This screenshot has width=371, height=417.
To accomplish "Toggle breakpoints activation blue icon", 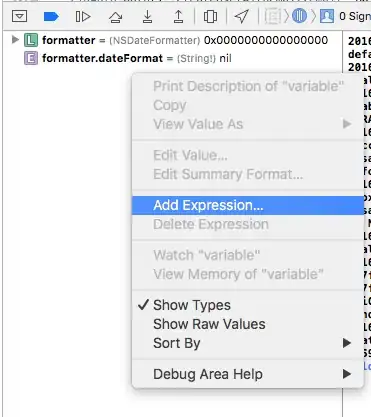I will point(51,16).
